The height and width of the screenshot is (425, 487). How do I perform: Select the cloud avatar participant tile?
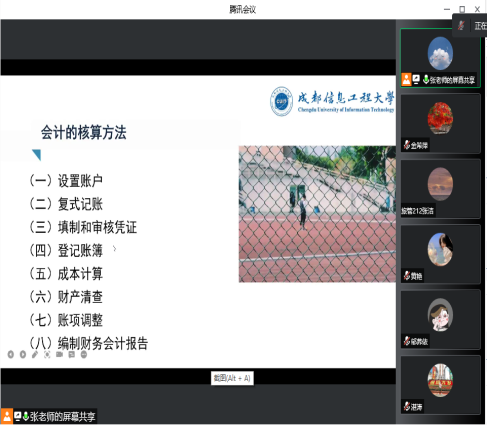pyautogui.click(x=440, y=58)
